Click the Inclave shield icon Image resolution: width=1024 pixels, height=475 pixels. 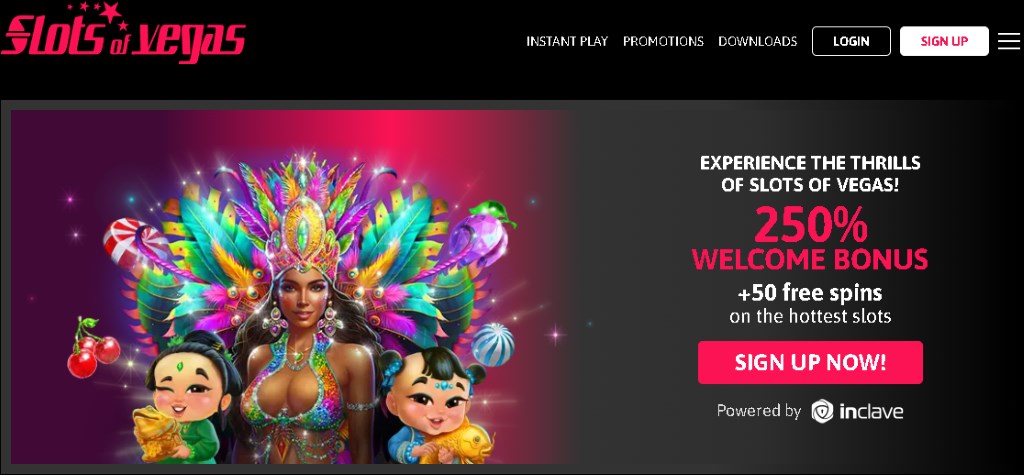(822, 411)
